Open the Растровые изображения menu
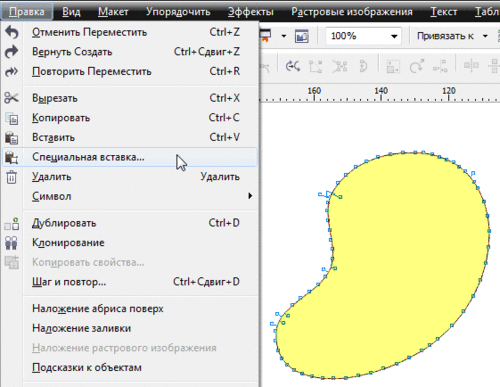Screen dimensions: 500x387 click(352, 12)
